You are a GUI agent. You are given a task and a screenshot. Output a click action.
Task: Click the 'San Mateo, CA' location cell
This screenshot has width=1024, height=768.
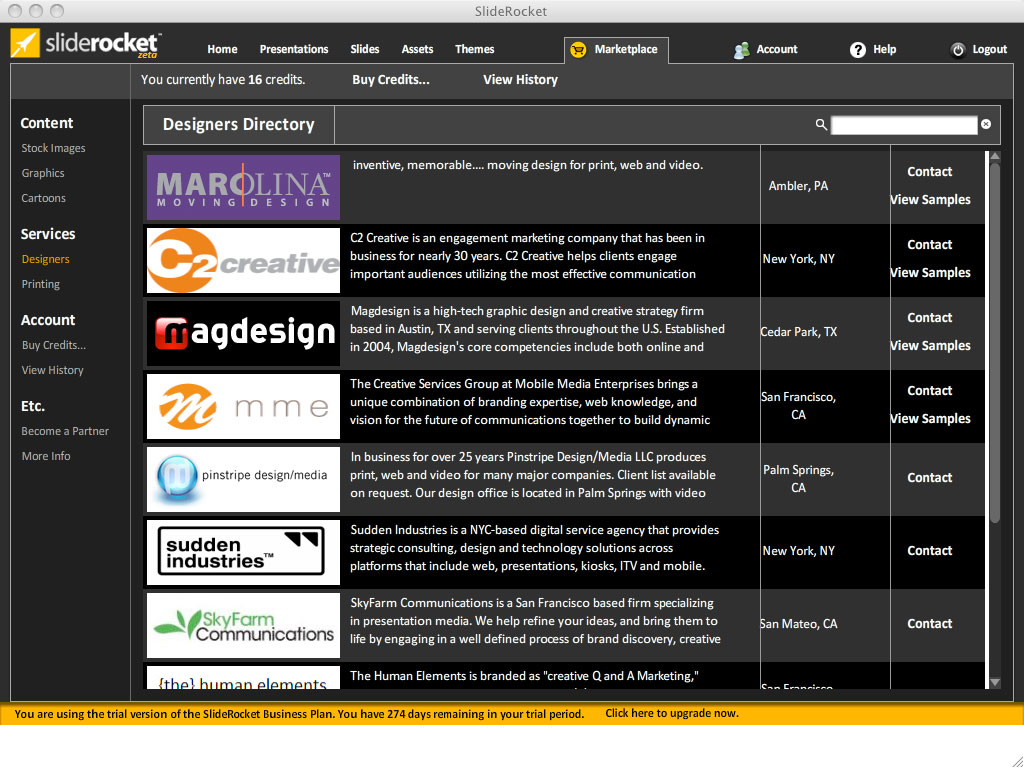799,624
